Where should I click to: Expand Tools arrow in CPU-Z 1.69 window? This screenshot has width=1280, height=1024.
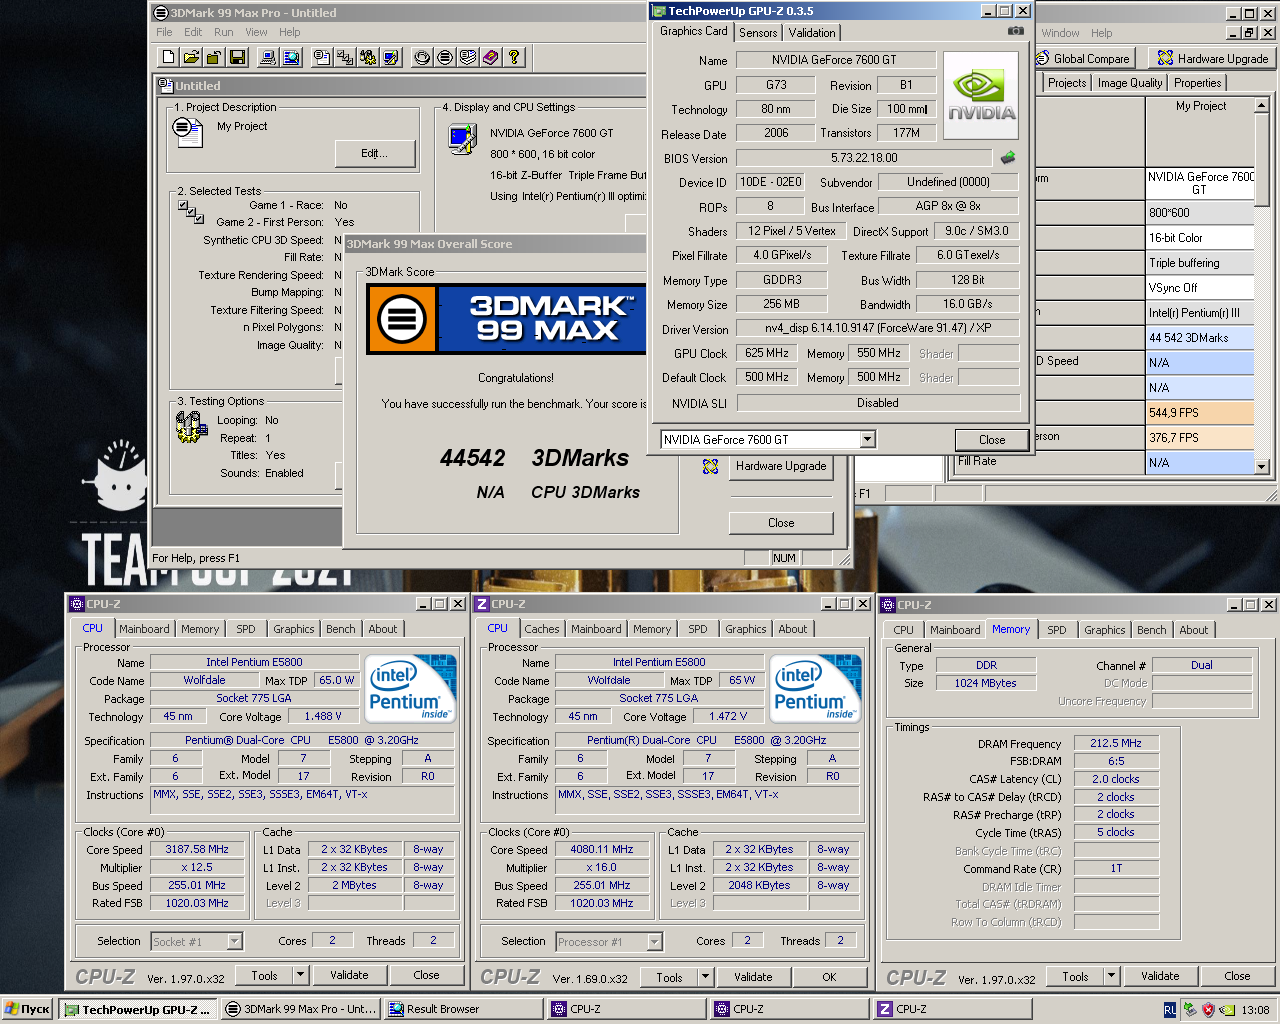point(704,977)
